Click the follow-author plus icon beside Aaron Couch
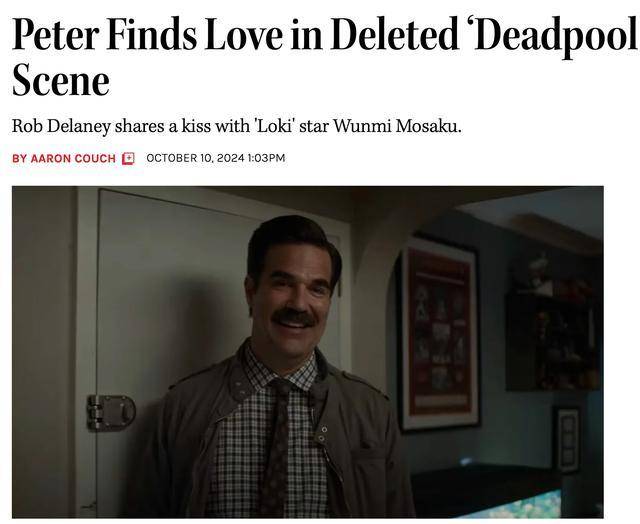 point(128,158)
